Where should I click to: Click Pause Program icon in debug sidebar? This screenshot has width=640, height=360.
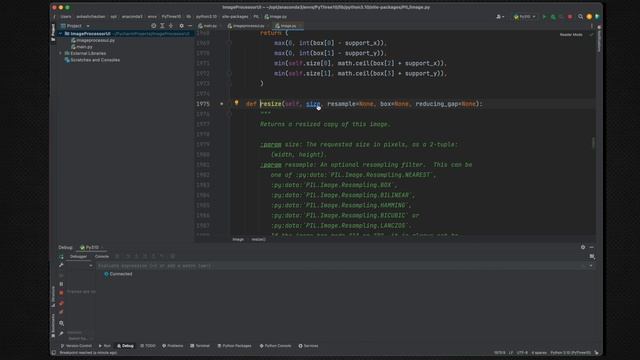point(61,284)
